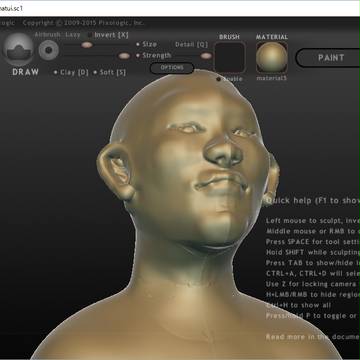Image resolution: width=360 pixels, height=360 pixels.
Task: Click the 'Press TAB to show/hide' help line
Action: [313, 263]
